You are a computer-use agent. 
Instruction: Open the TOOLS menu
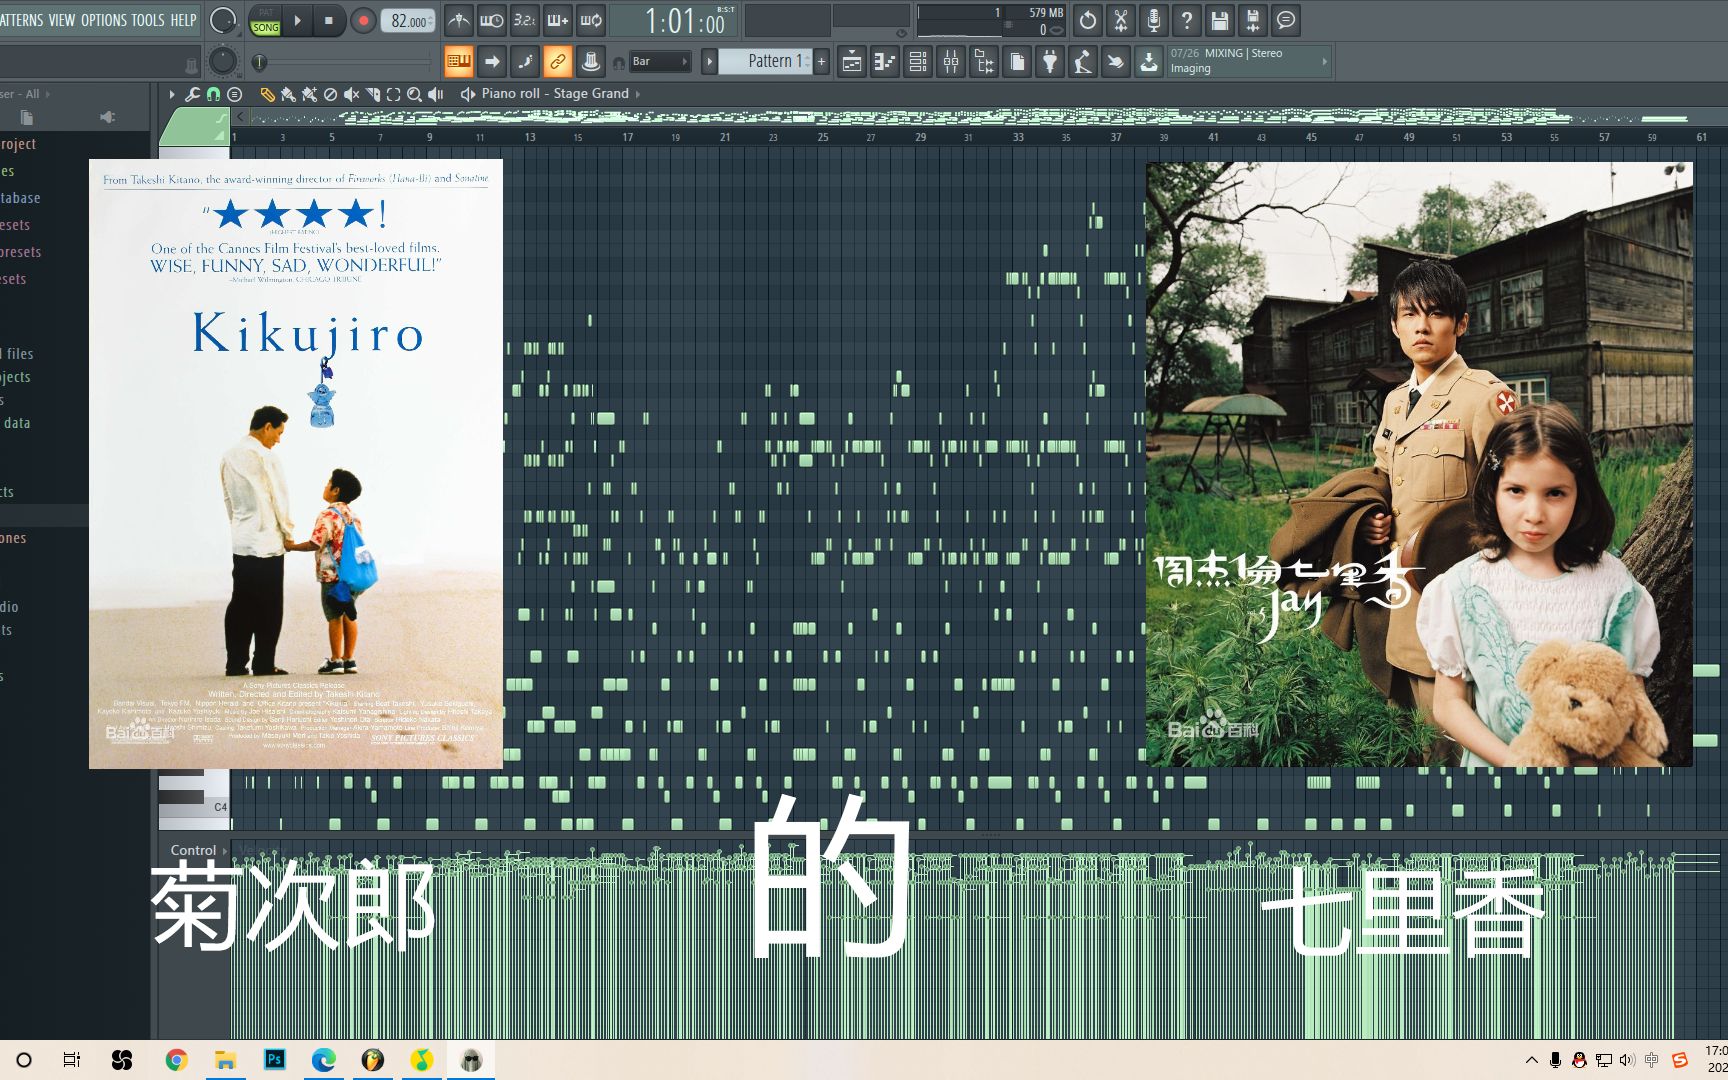click(148, 20)
